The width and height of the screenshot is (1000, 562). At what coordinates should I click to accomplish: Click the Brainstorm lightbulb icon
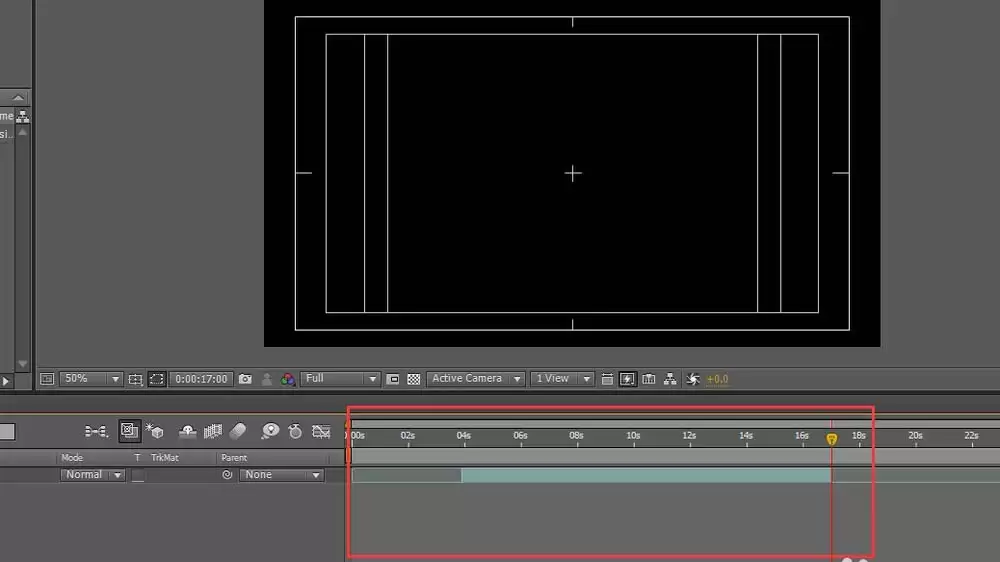tap(270, 431)
